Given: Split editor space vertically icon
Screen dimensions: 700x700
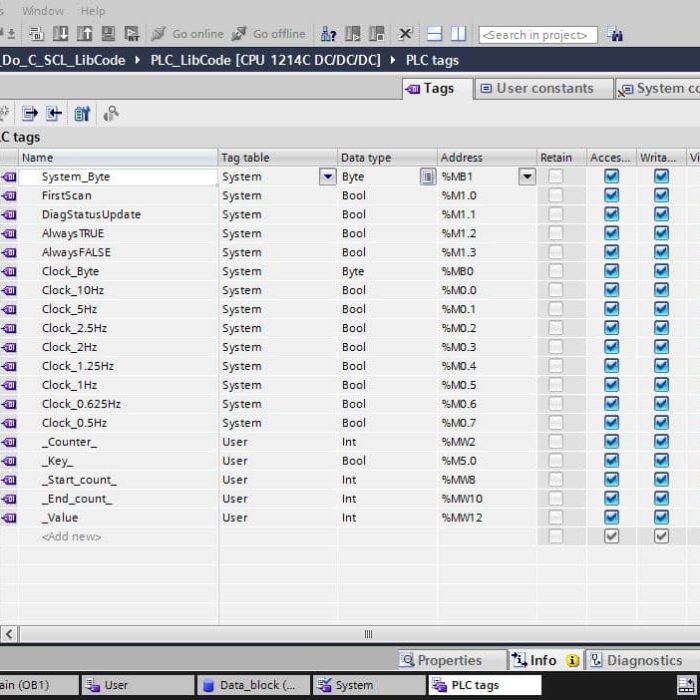Looking at the screenshot, I should point(458,34).
